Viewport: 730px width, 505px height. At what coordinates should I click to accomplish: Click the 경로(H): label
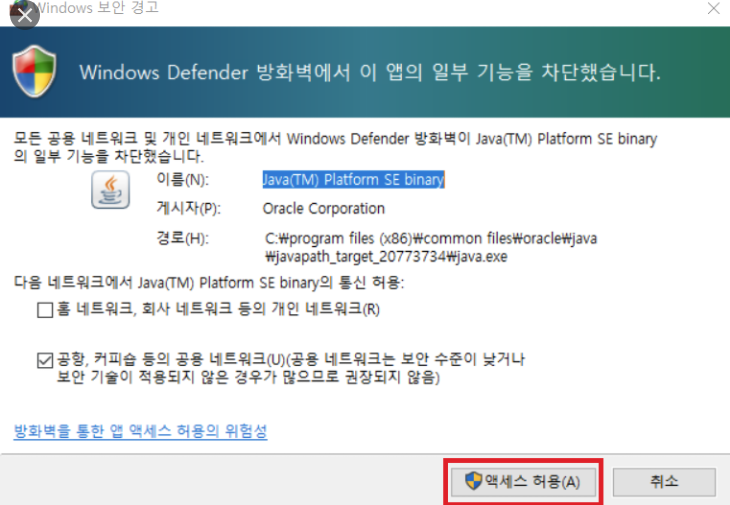[x=182, y=238]
